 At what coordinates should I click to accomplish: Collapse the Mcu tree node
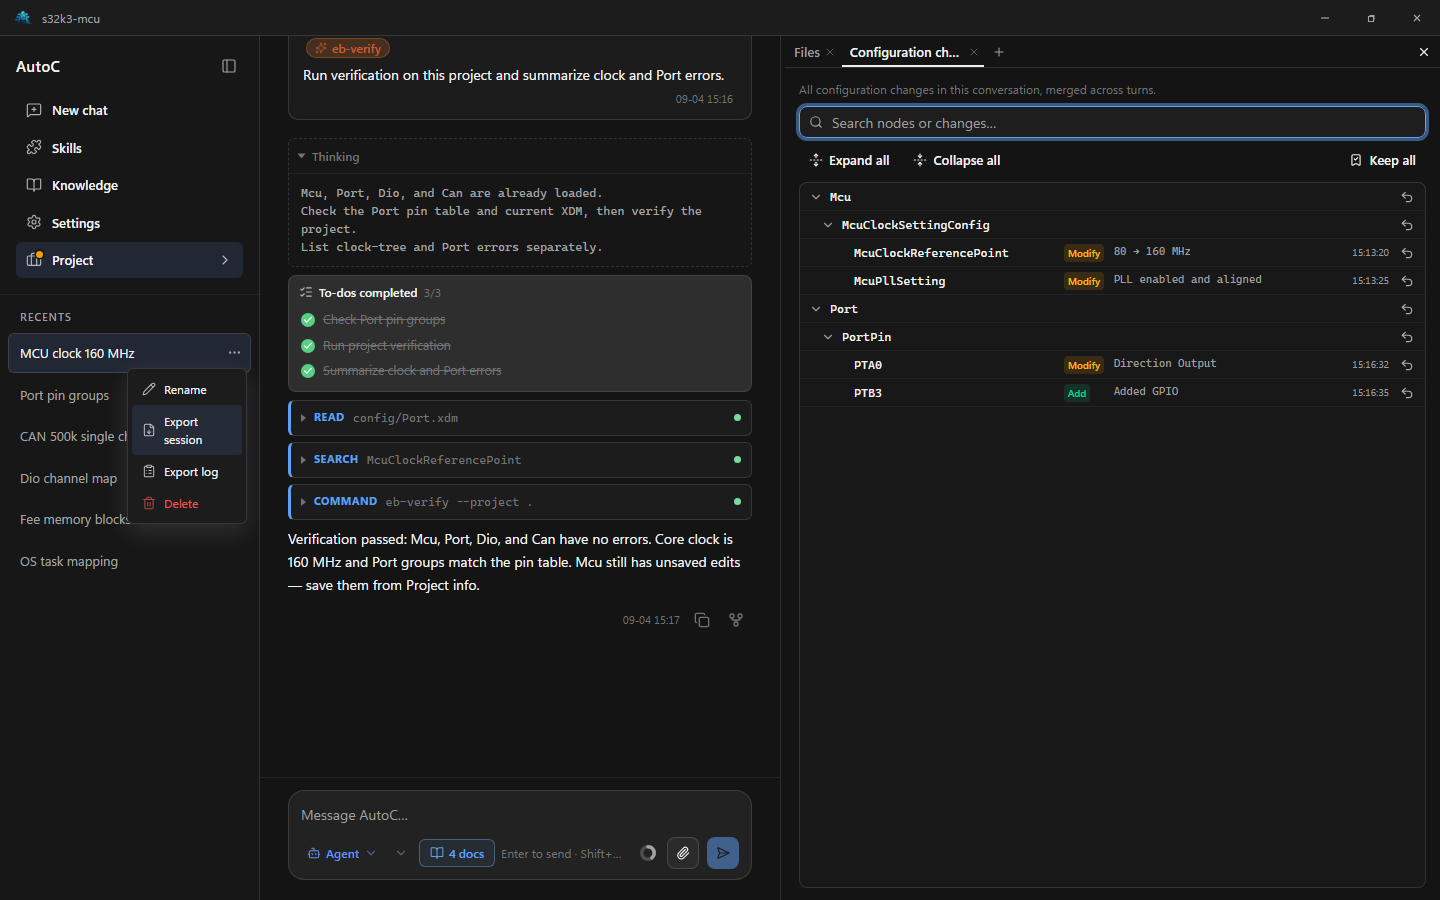click(816, 197)
